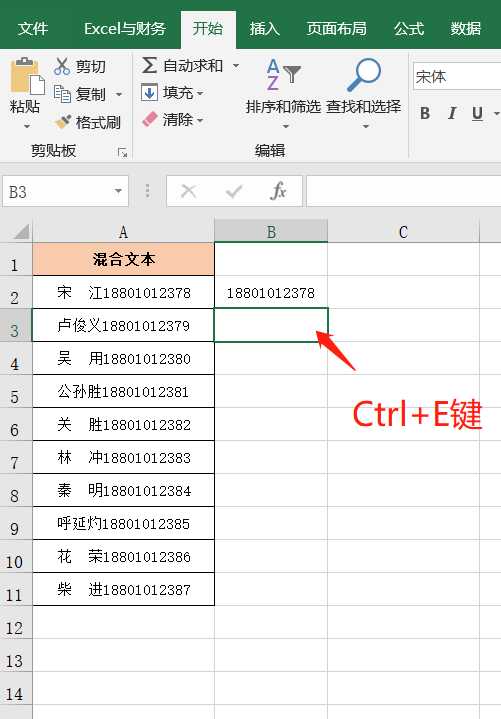
Task: Click cell with 呼延灼18801012385
Action: click(123, 523)
